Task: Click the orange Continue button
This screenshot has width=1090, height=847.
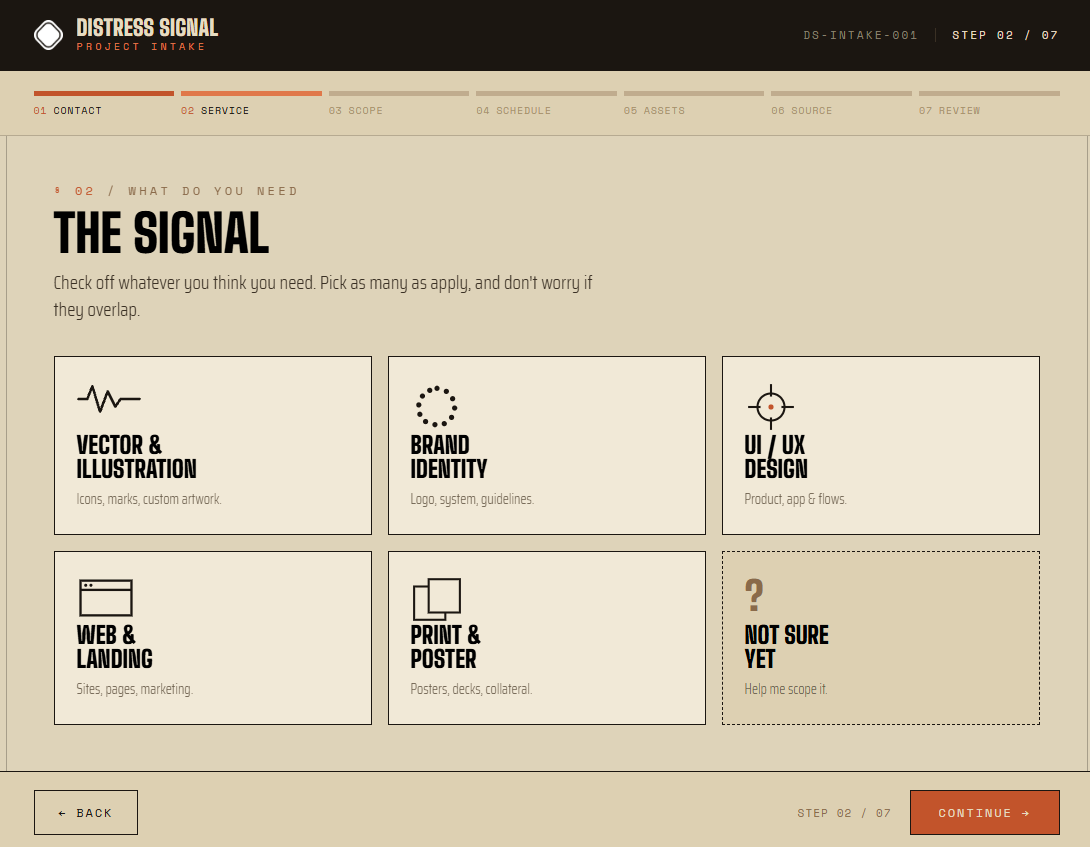Action: click(984, 812)
